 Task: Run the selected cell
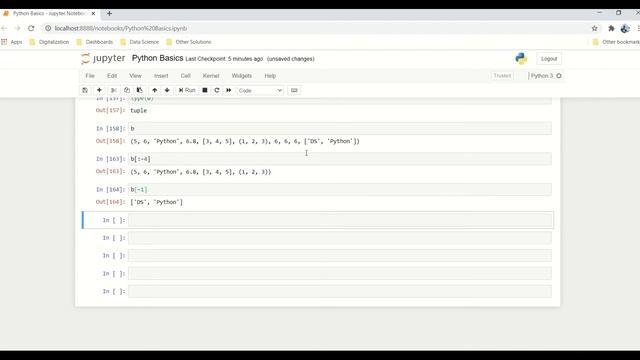(x=187, y=90)
